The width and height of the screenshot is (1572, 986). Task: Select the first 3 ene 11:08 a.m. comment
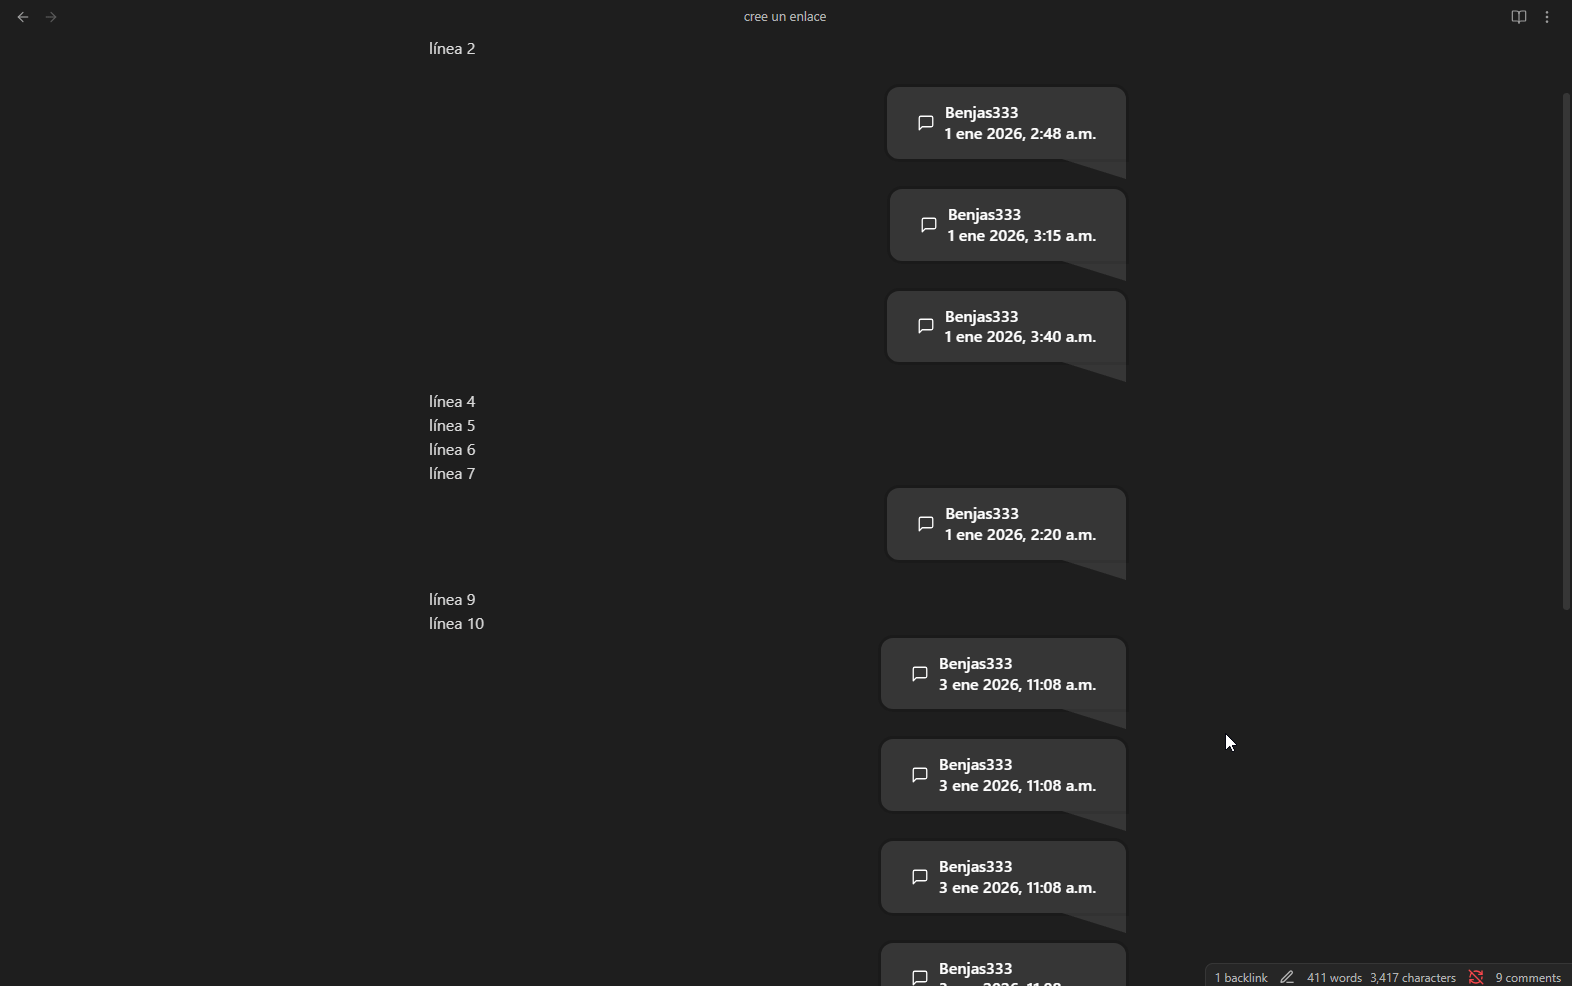pyautogui.click(x=1003, y=674)
